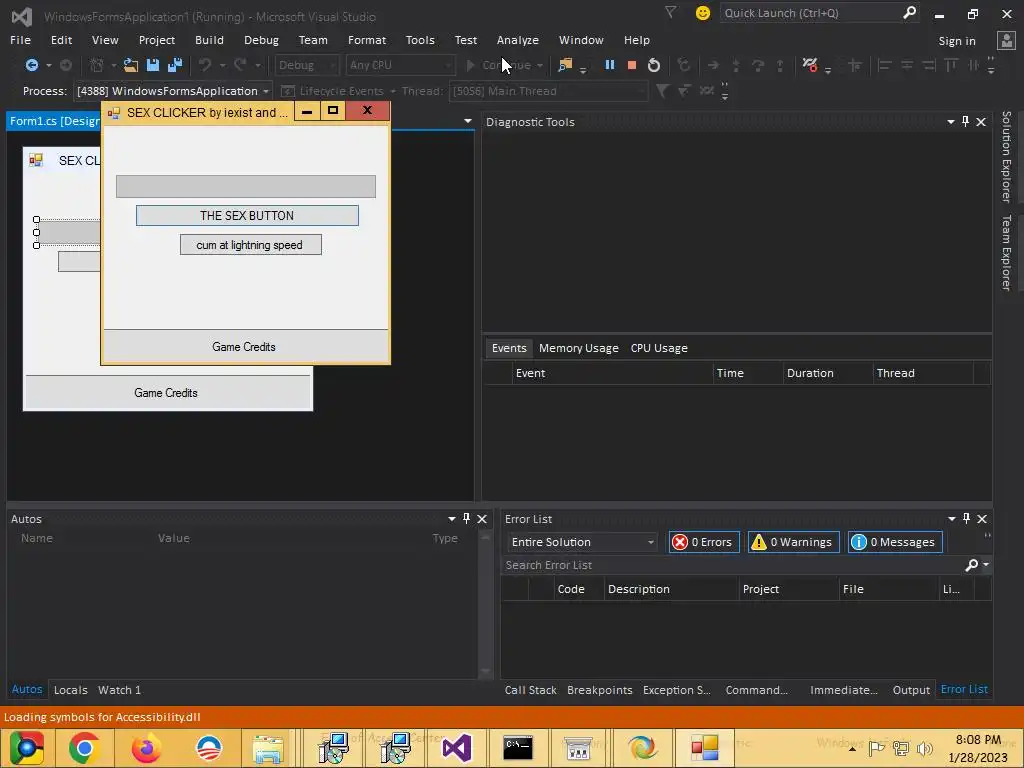Click the Navigate Backward arrow icon
The height and width of the screenshot is (768, 1024).
point(31,65)
